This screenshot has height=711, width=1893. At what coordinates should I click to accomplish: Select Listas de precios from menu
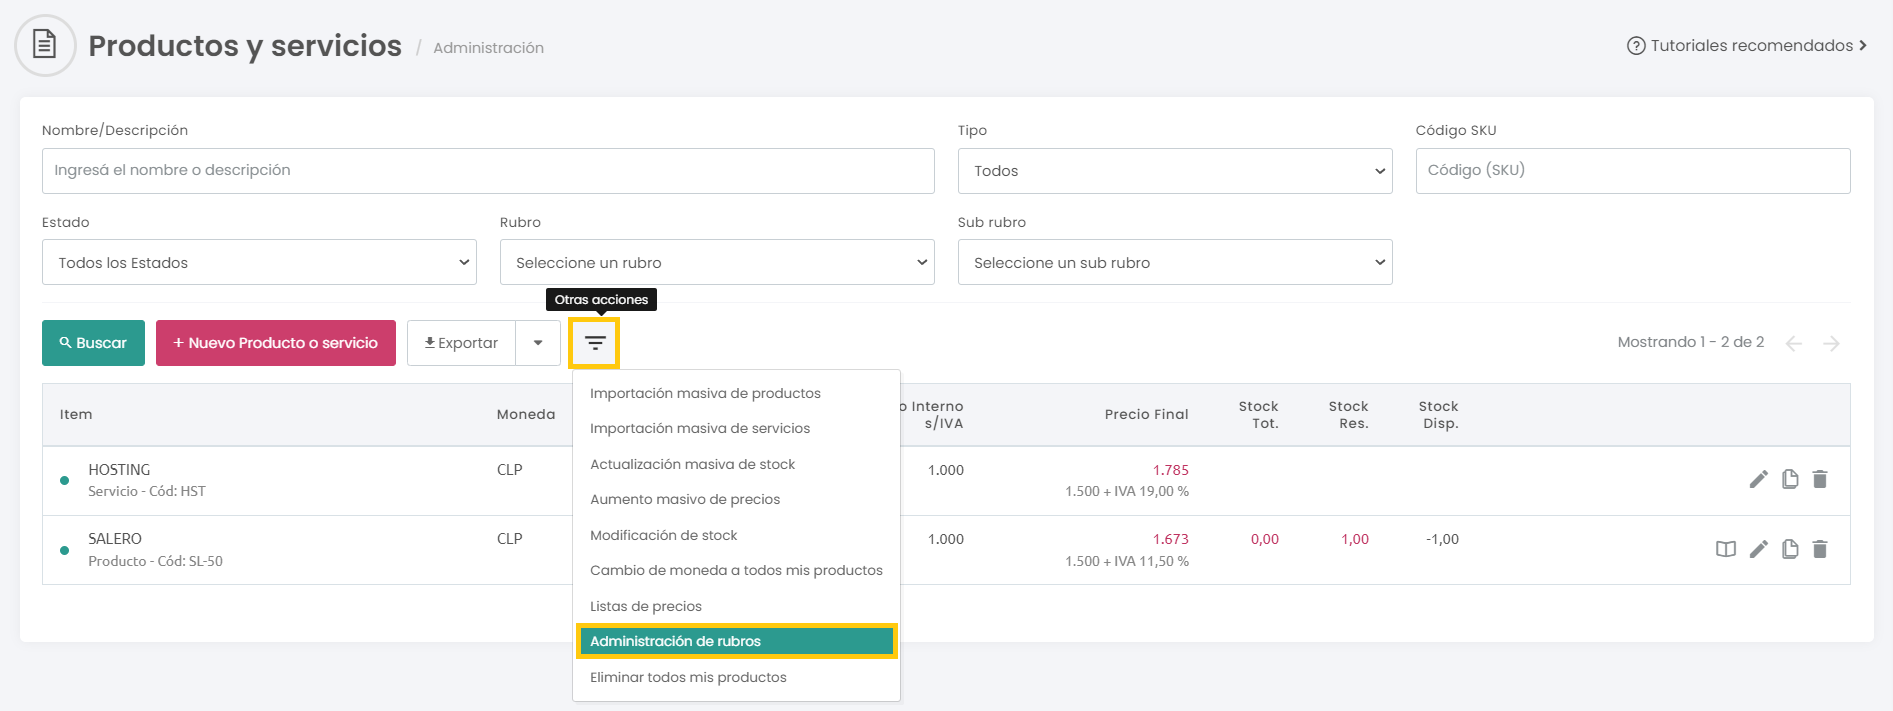click(x=646, y=606)
